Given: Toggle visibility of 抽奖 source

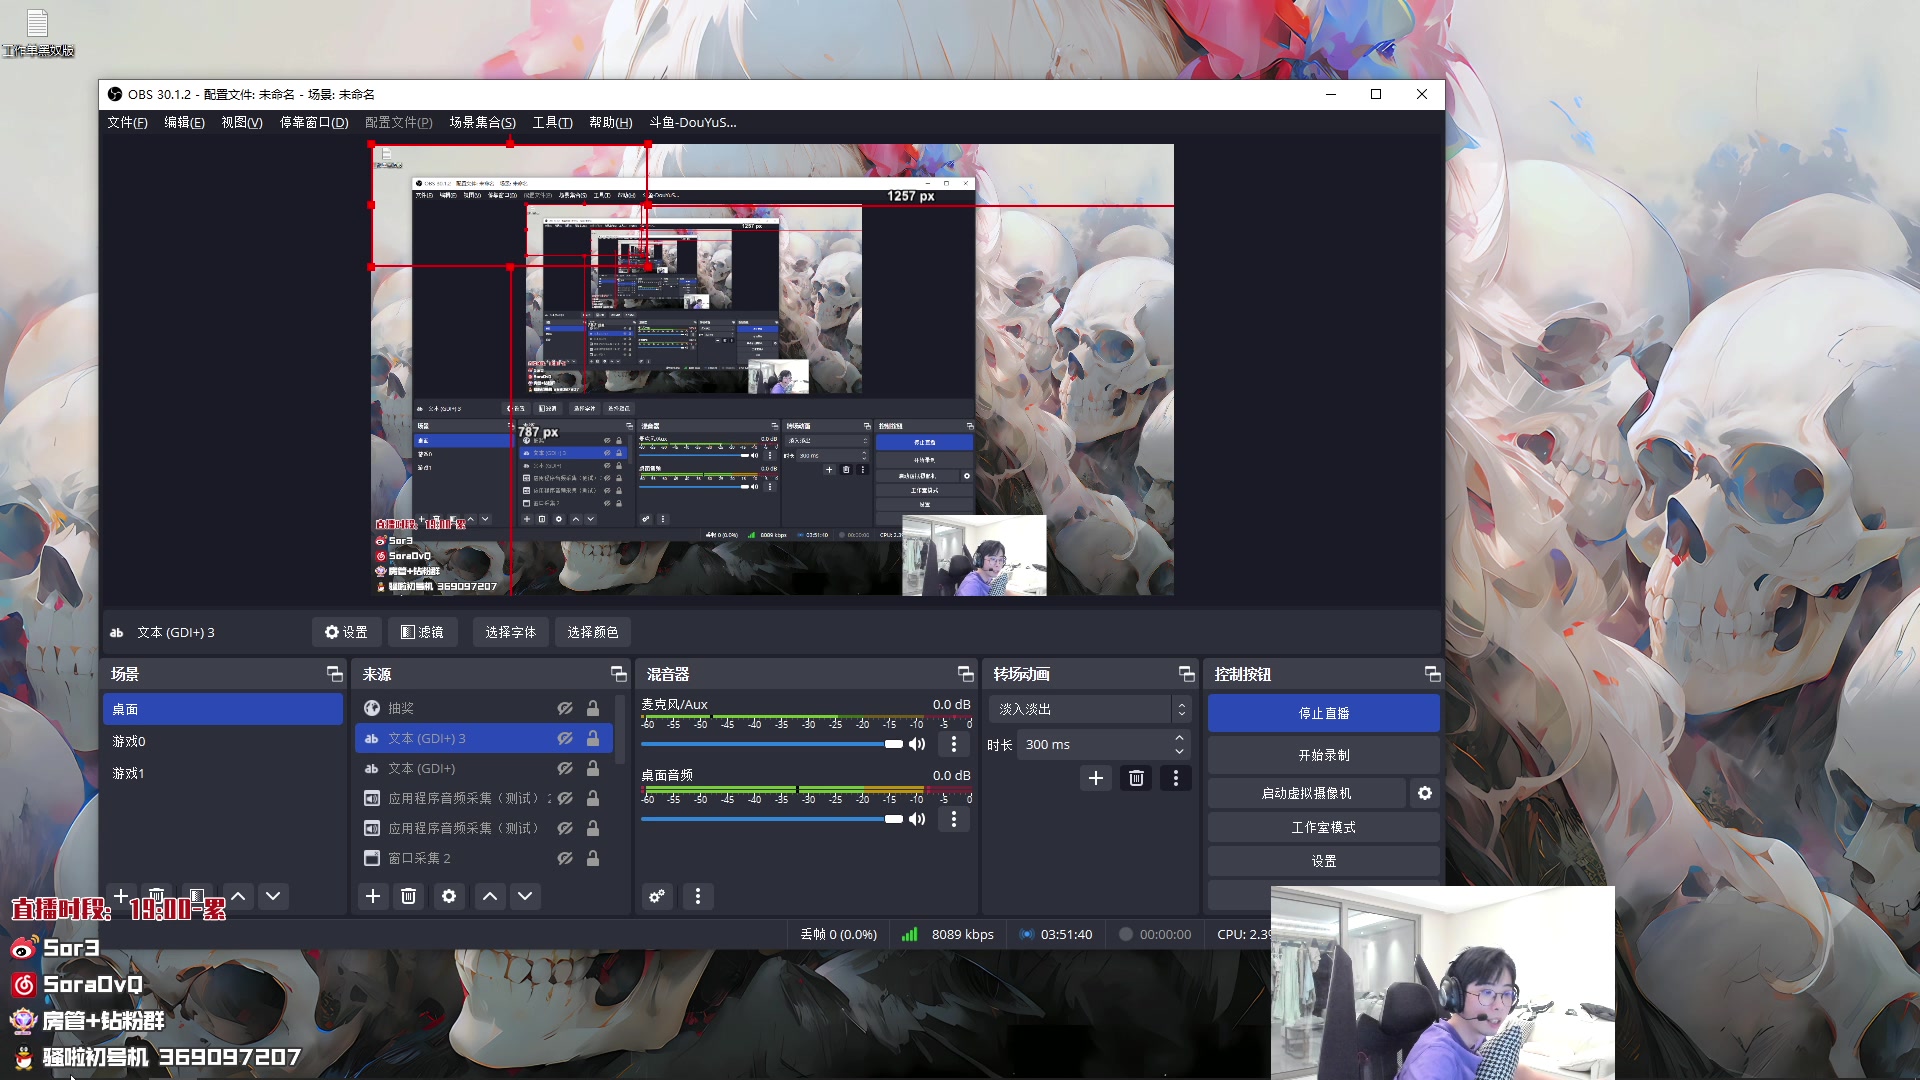Looking at the screenshot, I should (565, 708).
